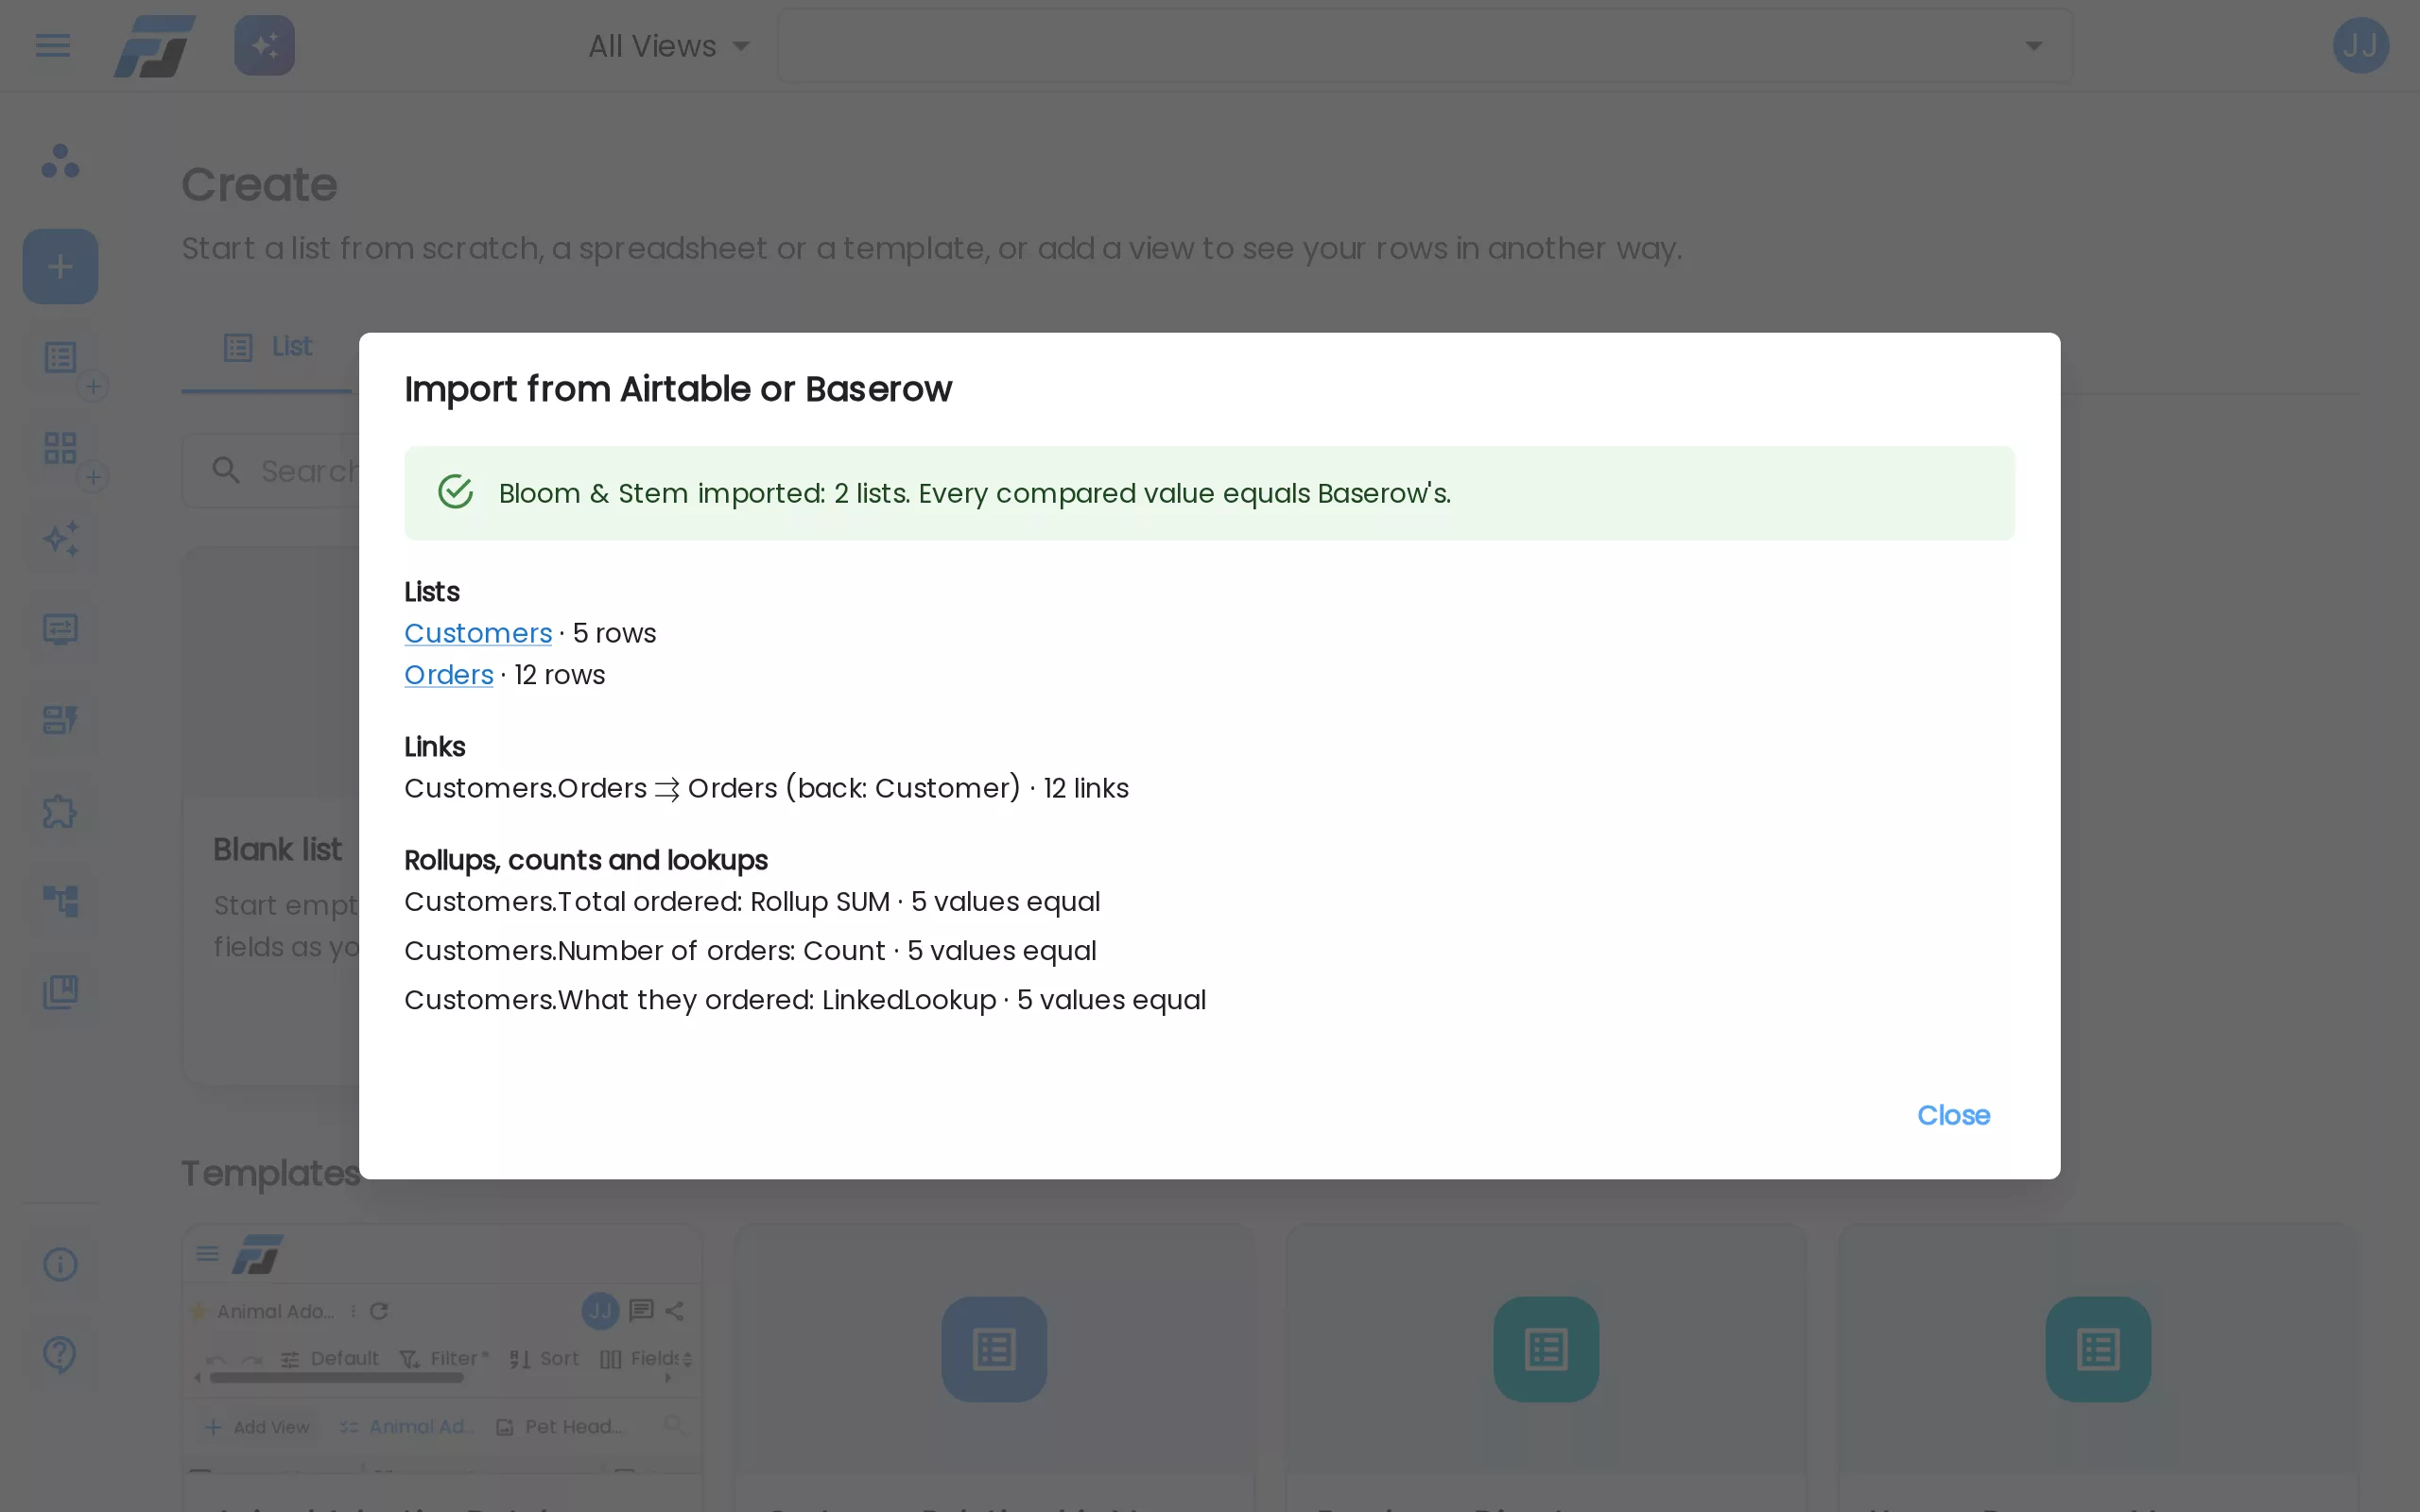Open the wide view selector combo box arrow
Viewport: 2420px width, 1512px height.
2033,46
